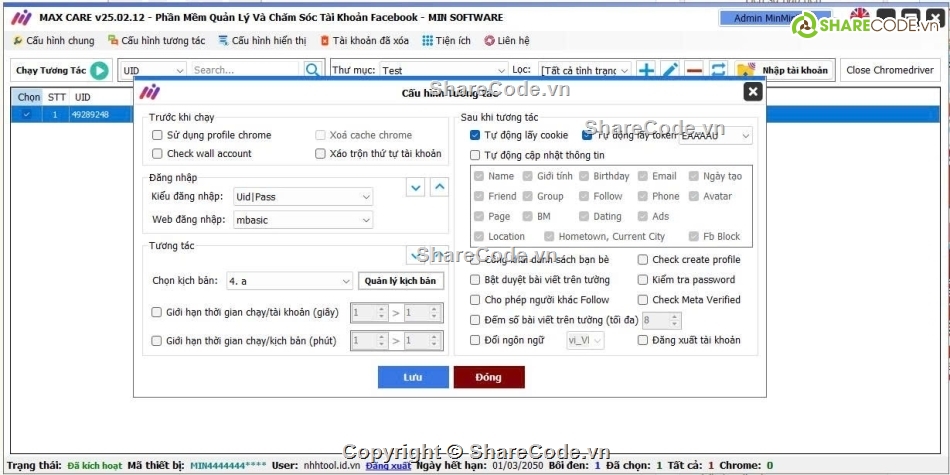
Task: Tick Giới hạn thời gian chạy/tài khoản checkbox
Action: click(x=156, y=313)
